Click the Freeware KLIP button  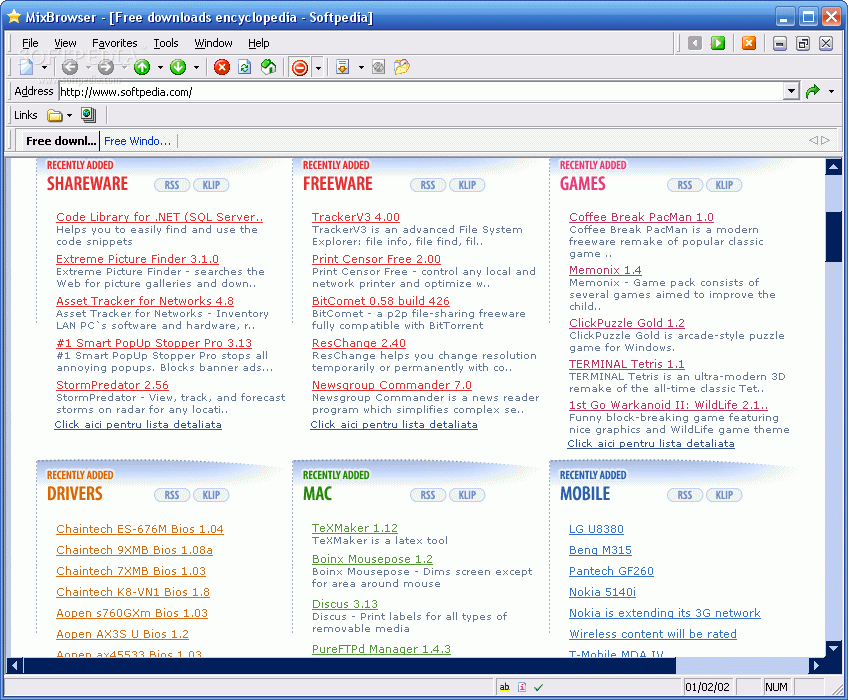(467, 185)
